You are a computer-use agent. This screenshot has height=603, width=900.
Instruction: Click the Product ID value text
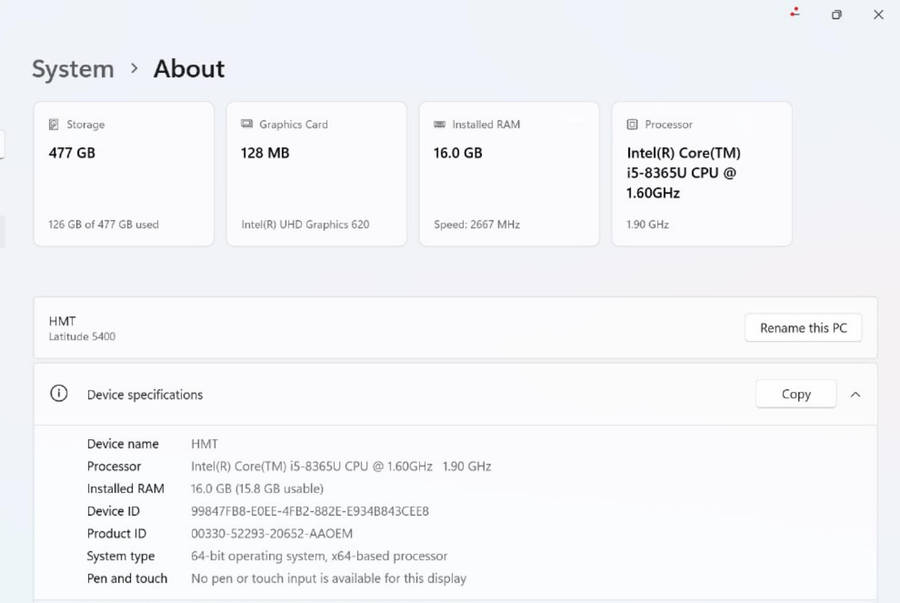272,533
